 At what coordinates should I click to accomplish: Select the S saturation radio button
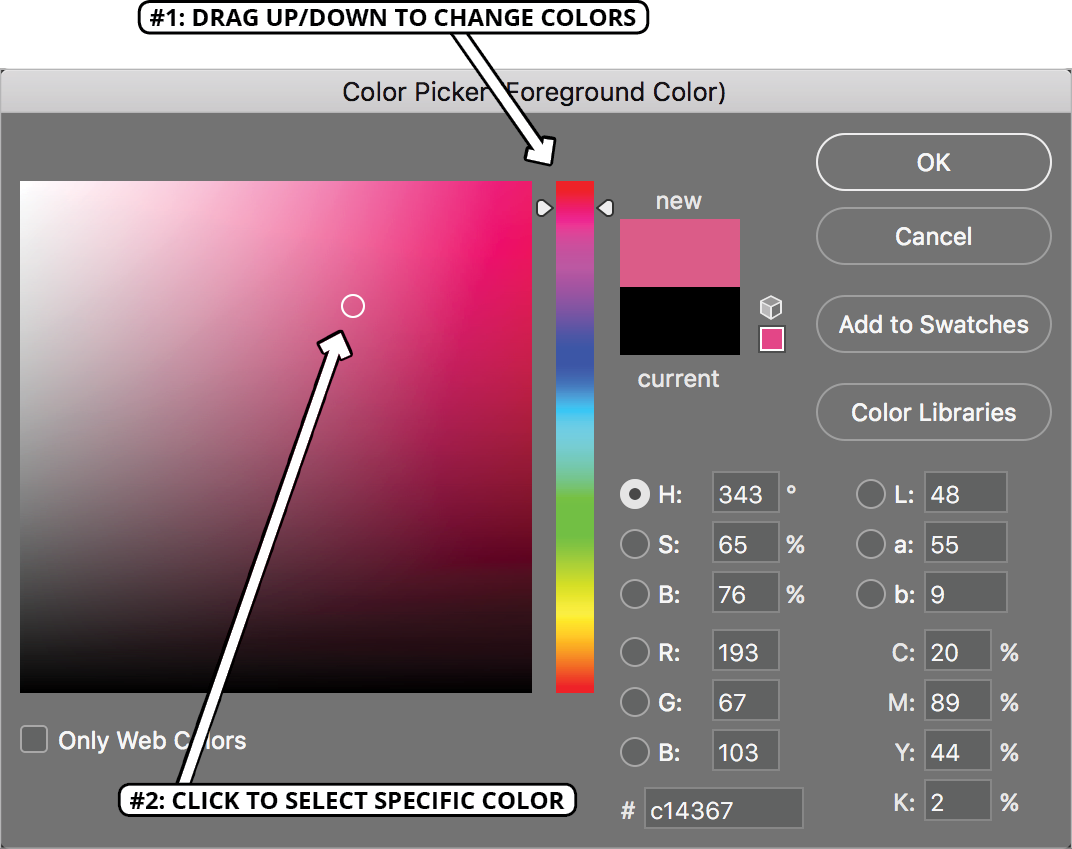[635, 544]
